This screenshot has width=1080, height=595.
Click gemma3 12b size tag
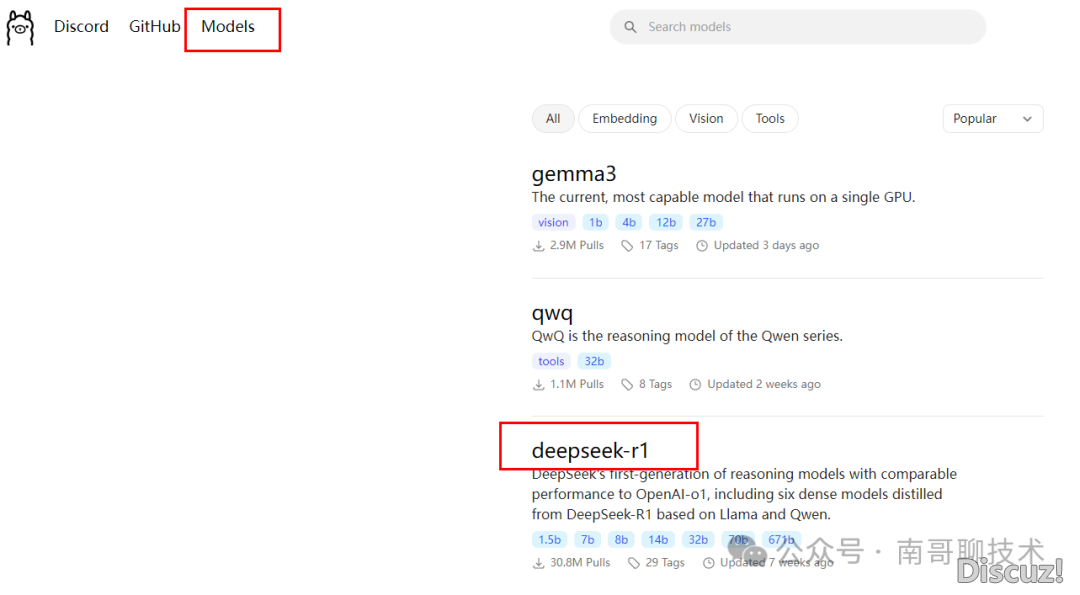point(665,222)
